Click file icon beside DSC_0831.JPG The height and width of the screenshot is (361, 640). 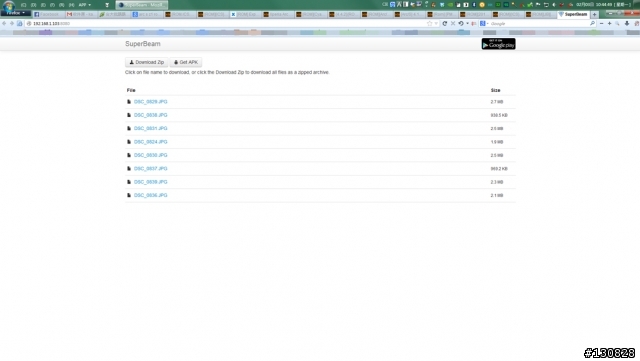tap(129, 129)
